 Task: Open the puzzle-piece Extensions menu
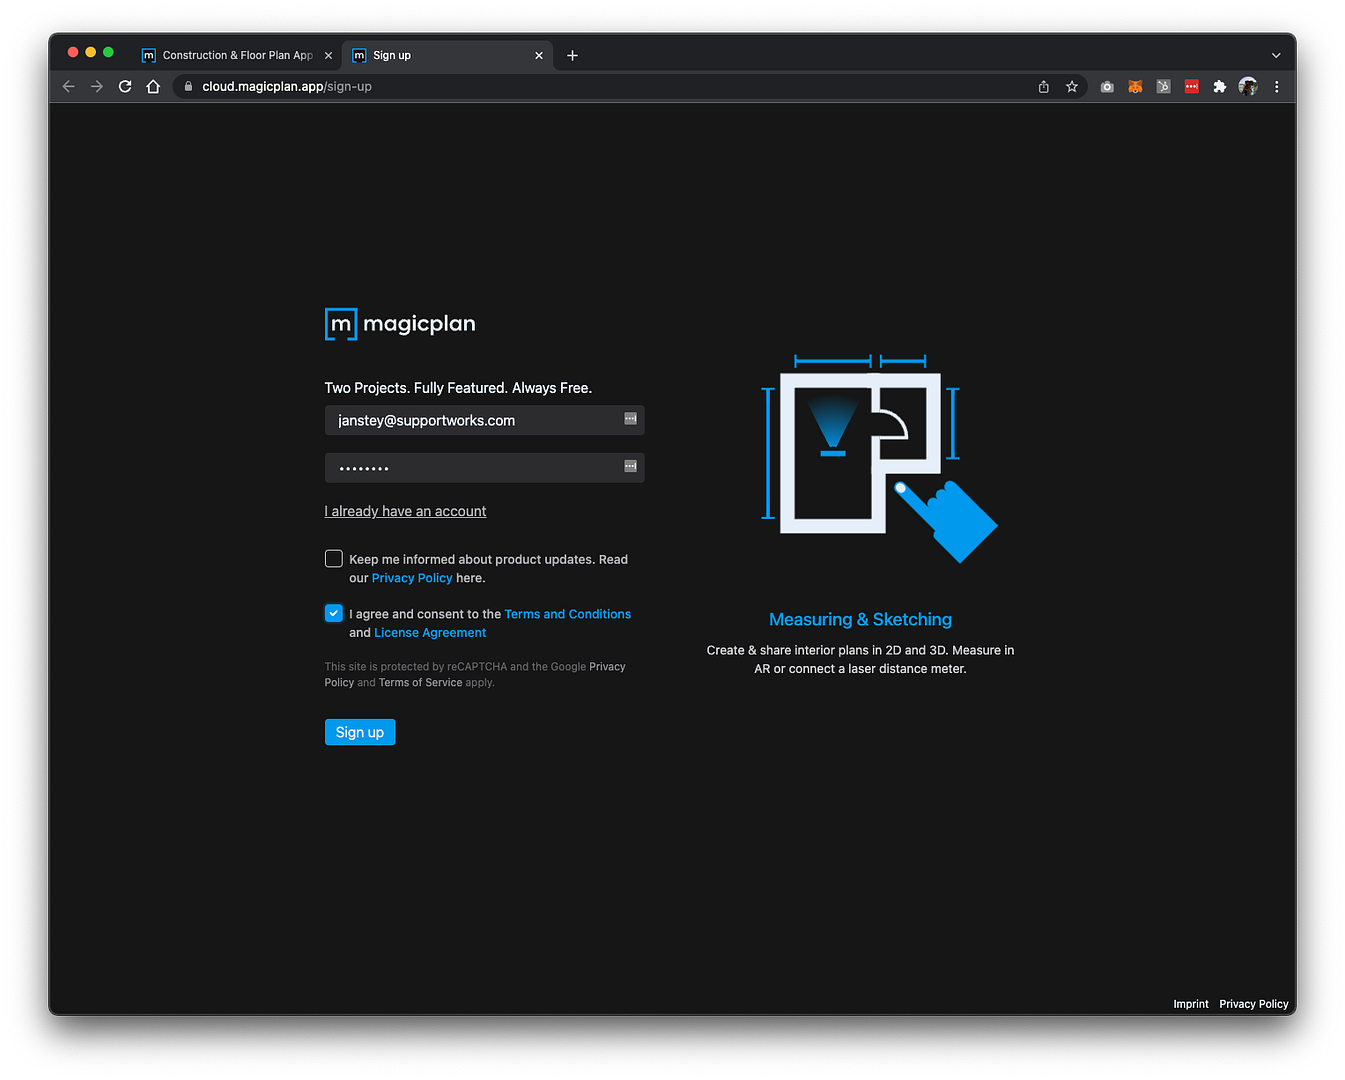click(1220, 87)
